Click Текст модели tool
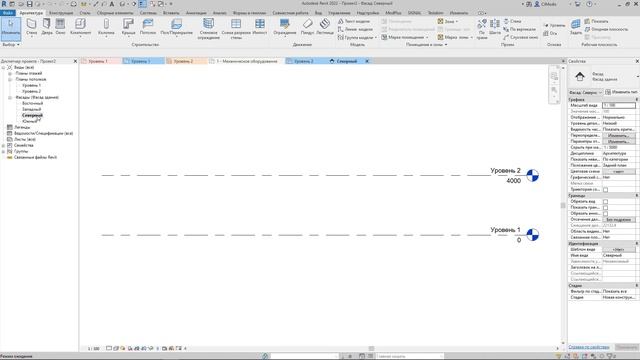 tap(354, 21)
